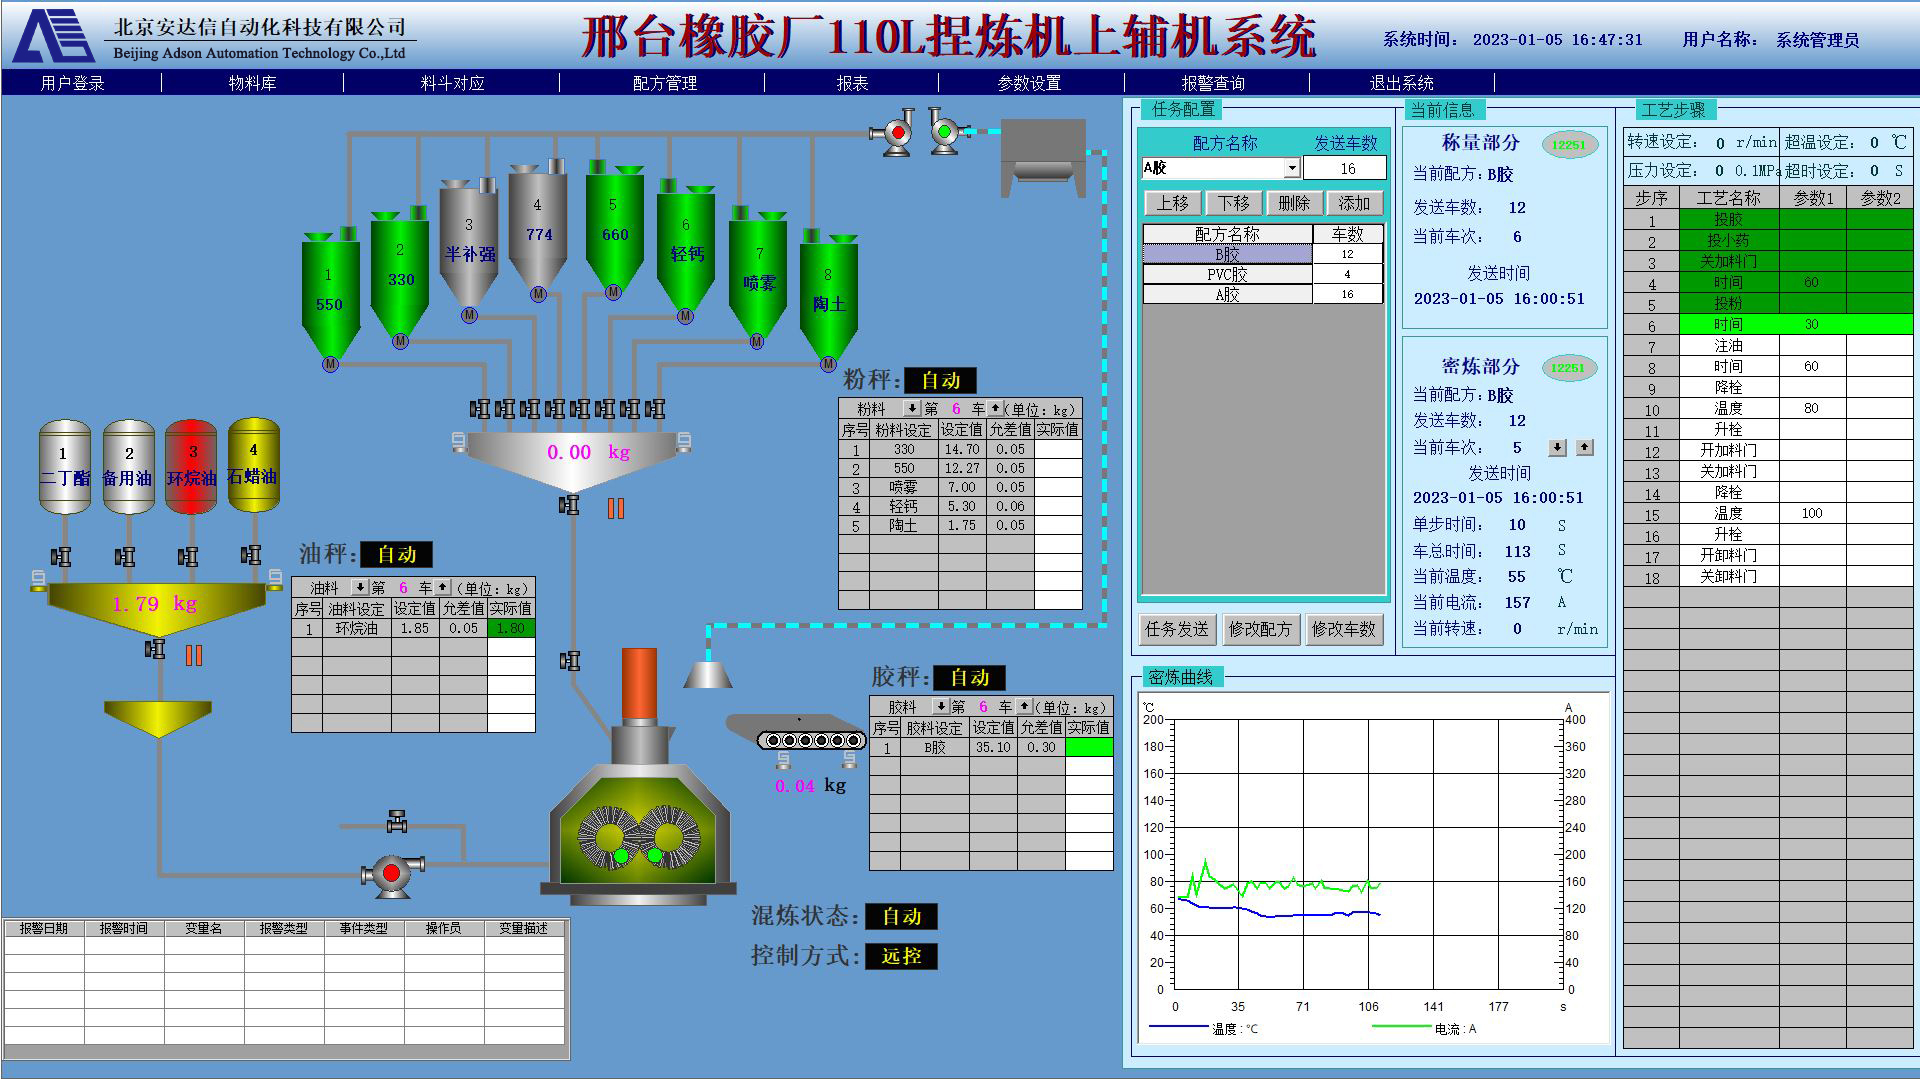Open the 报警查询 menu

coord(1212,83)
